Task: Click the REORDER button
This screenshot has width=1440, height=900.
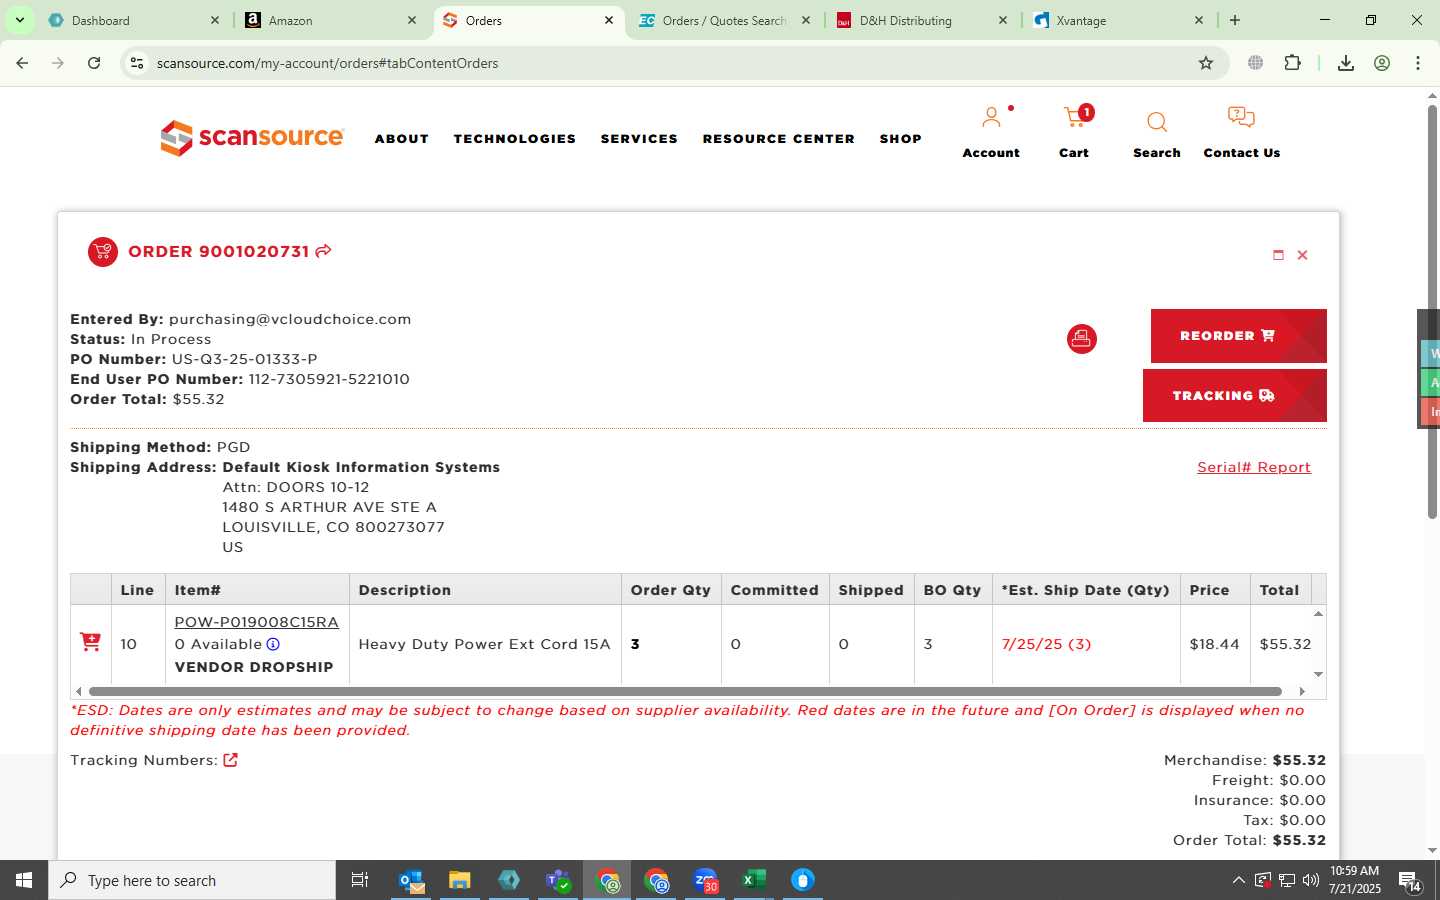Action: click(1238, 336)
